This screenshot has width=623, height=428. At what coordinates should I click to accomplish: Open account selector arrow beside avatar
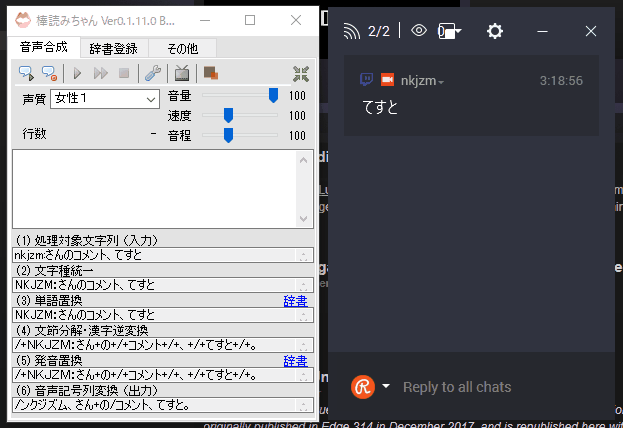[x=386, y=386]
